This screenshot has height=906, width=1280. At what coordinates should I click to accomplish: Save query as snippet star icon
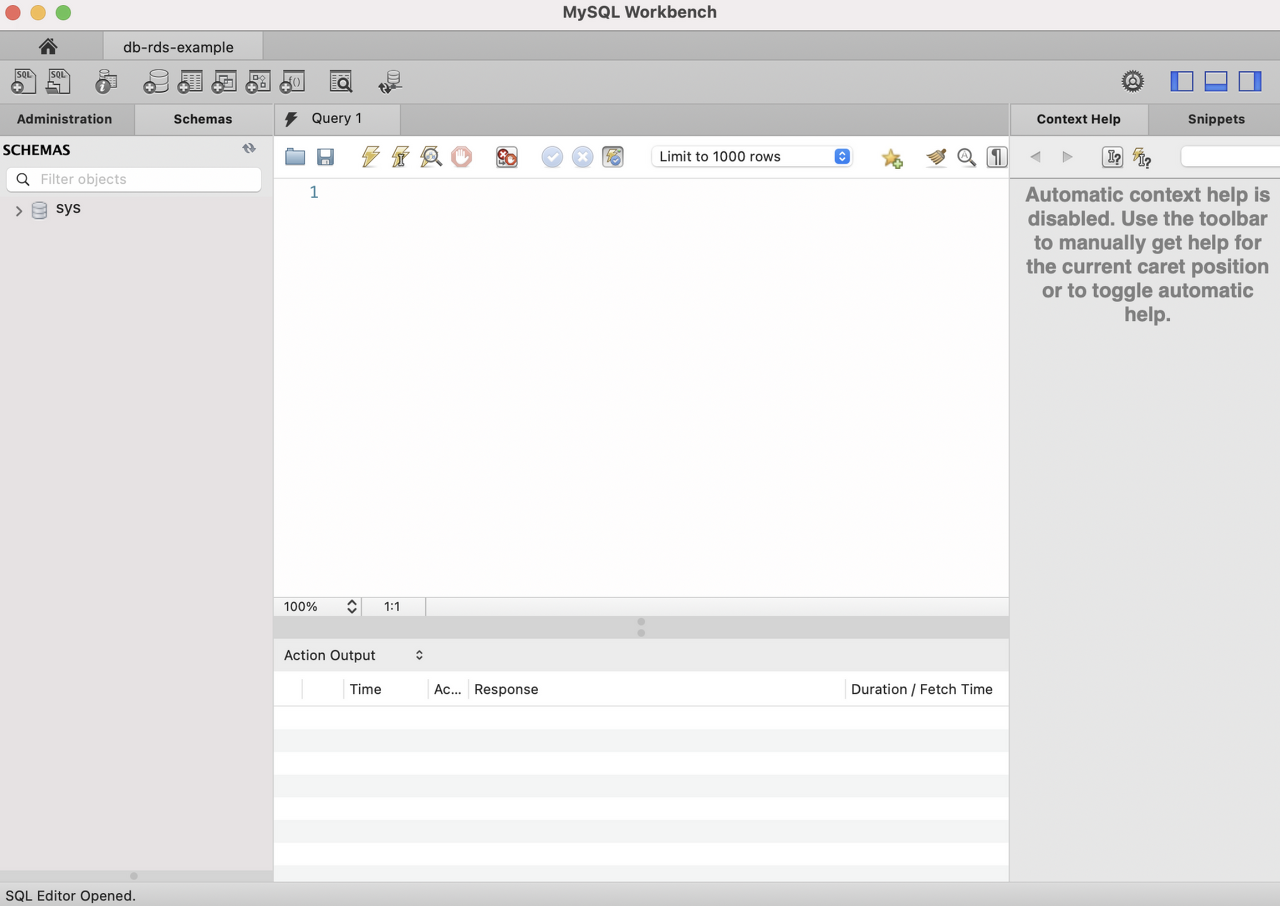click(892, 158)
